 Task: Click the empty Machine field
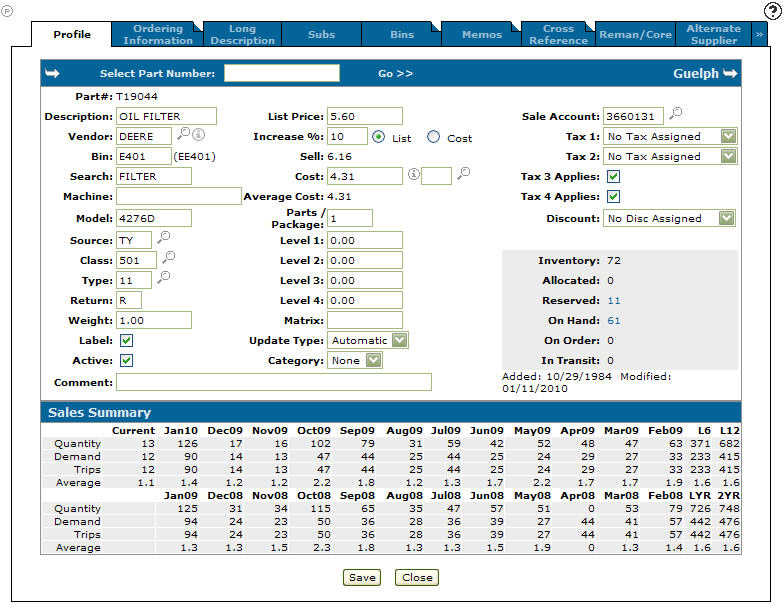(x=179, y=196)
